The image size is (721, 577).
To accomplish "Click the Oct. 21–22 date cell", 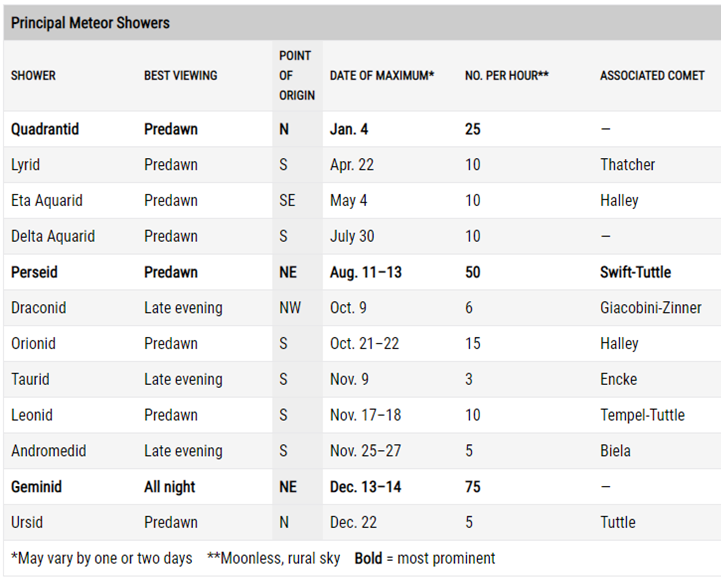I will pyautogui.click(x=365, y=343).
